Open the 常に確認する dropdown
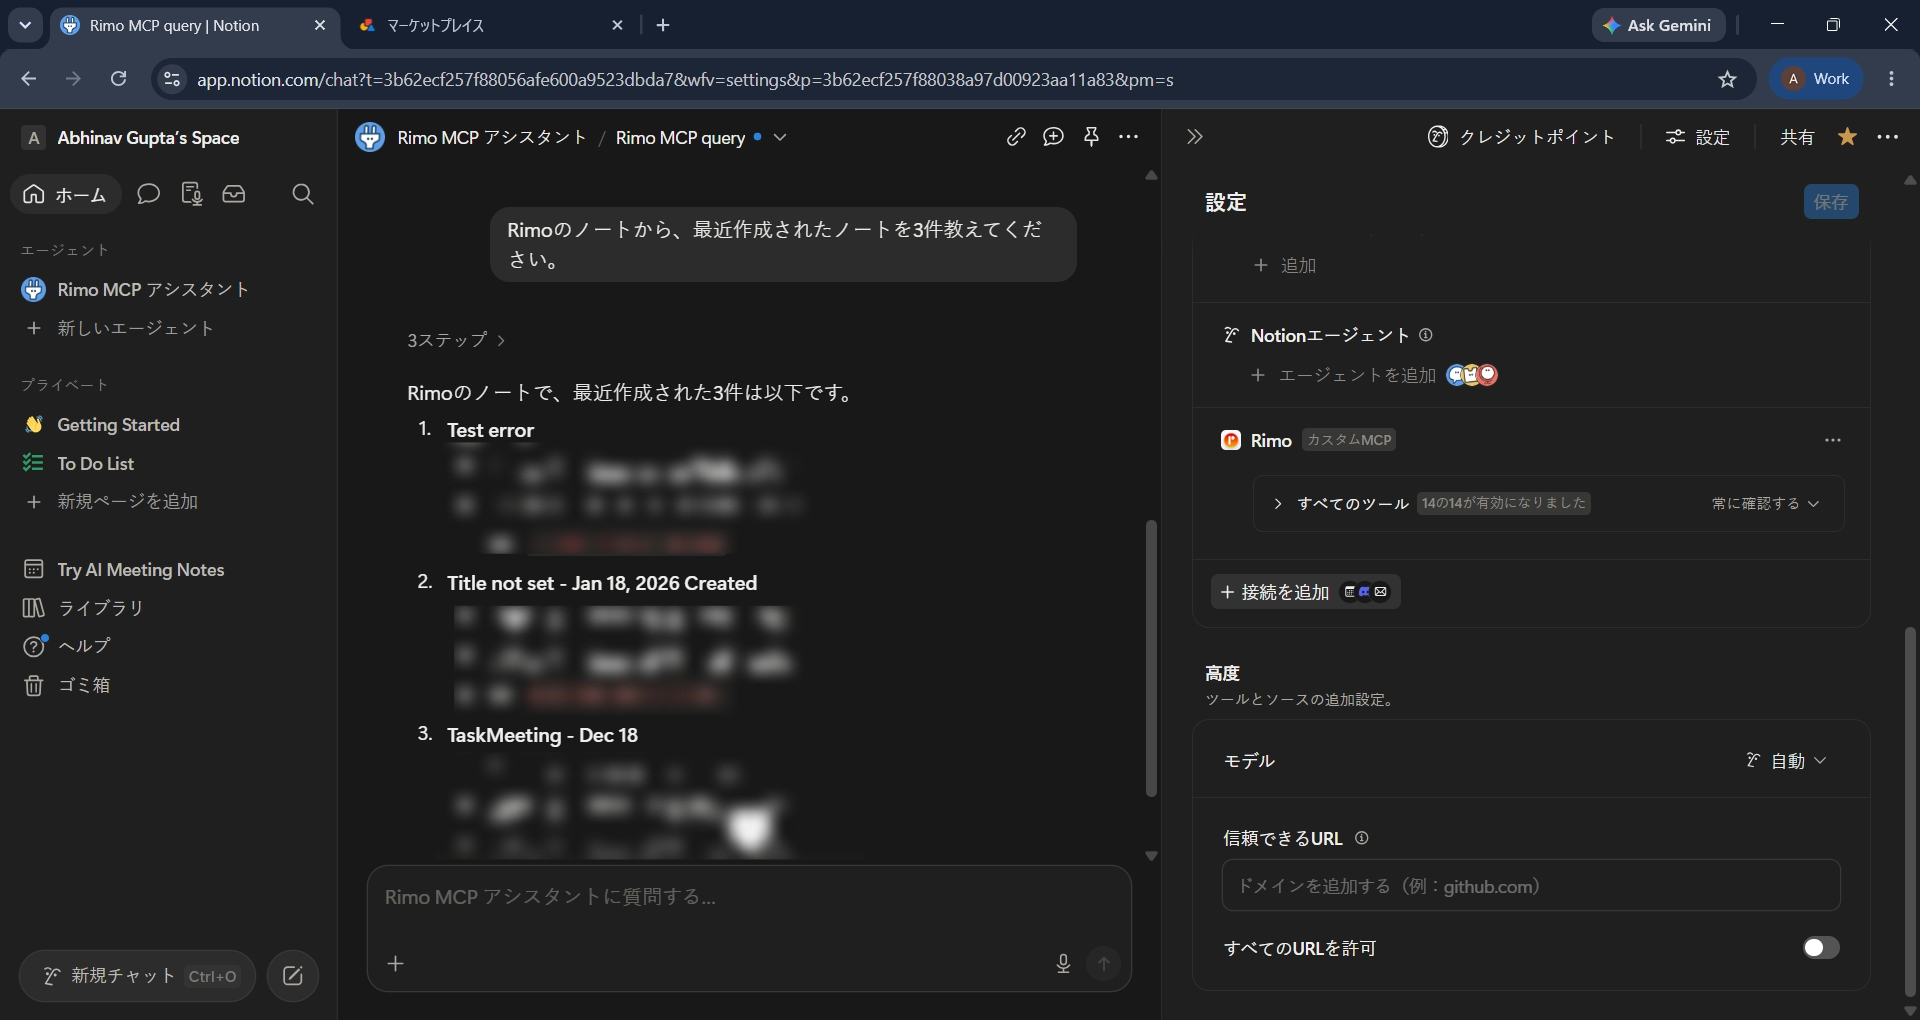This screenshot has width=1920, height=1020. click(1765, 504)
